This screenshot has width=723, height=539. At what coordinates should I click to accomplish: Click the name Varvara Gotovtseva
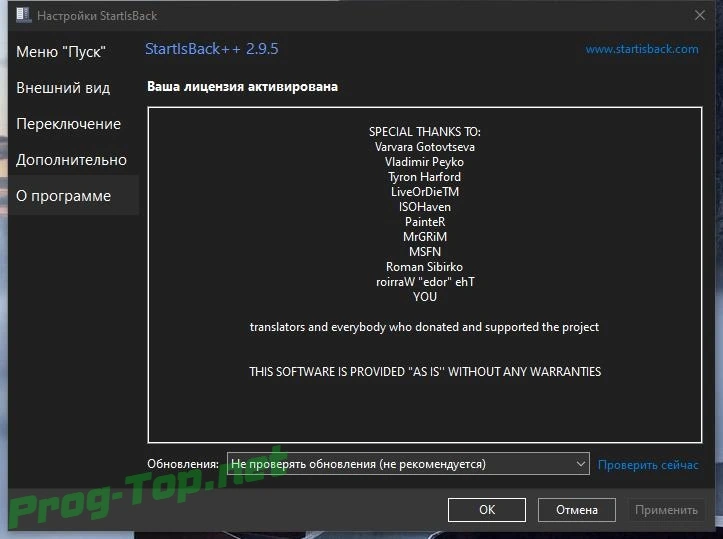[425, 147]
